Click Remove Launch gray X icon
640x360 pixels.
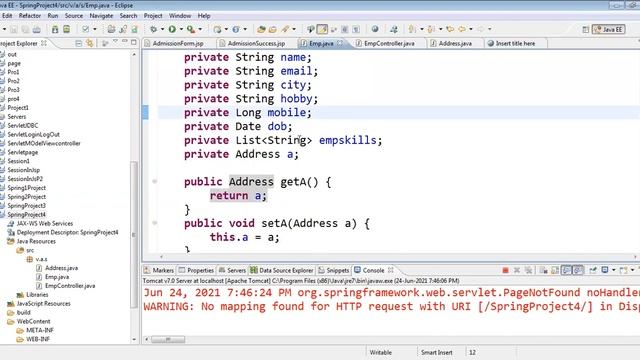(x=517, y=270)
